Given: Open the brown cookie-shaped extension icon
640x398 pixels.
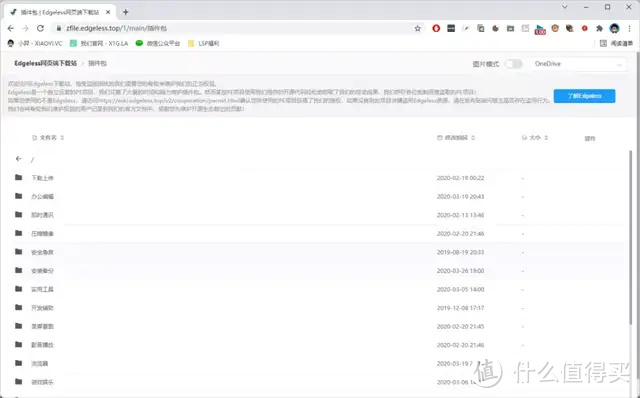Looking at the screenshot, I should pos(496,28).
